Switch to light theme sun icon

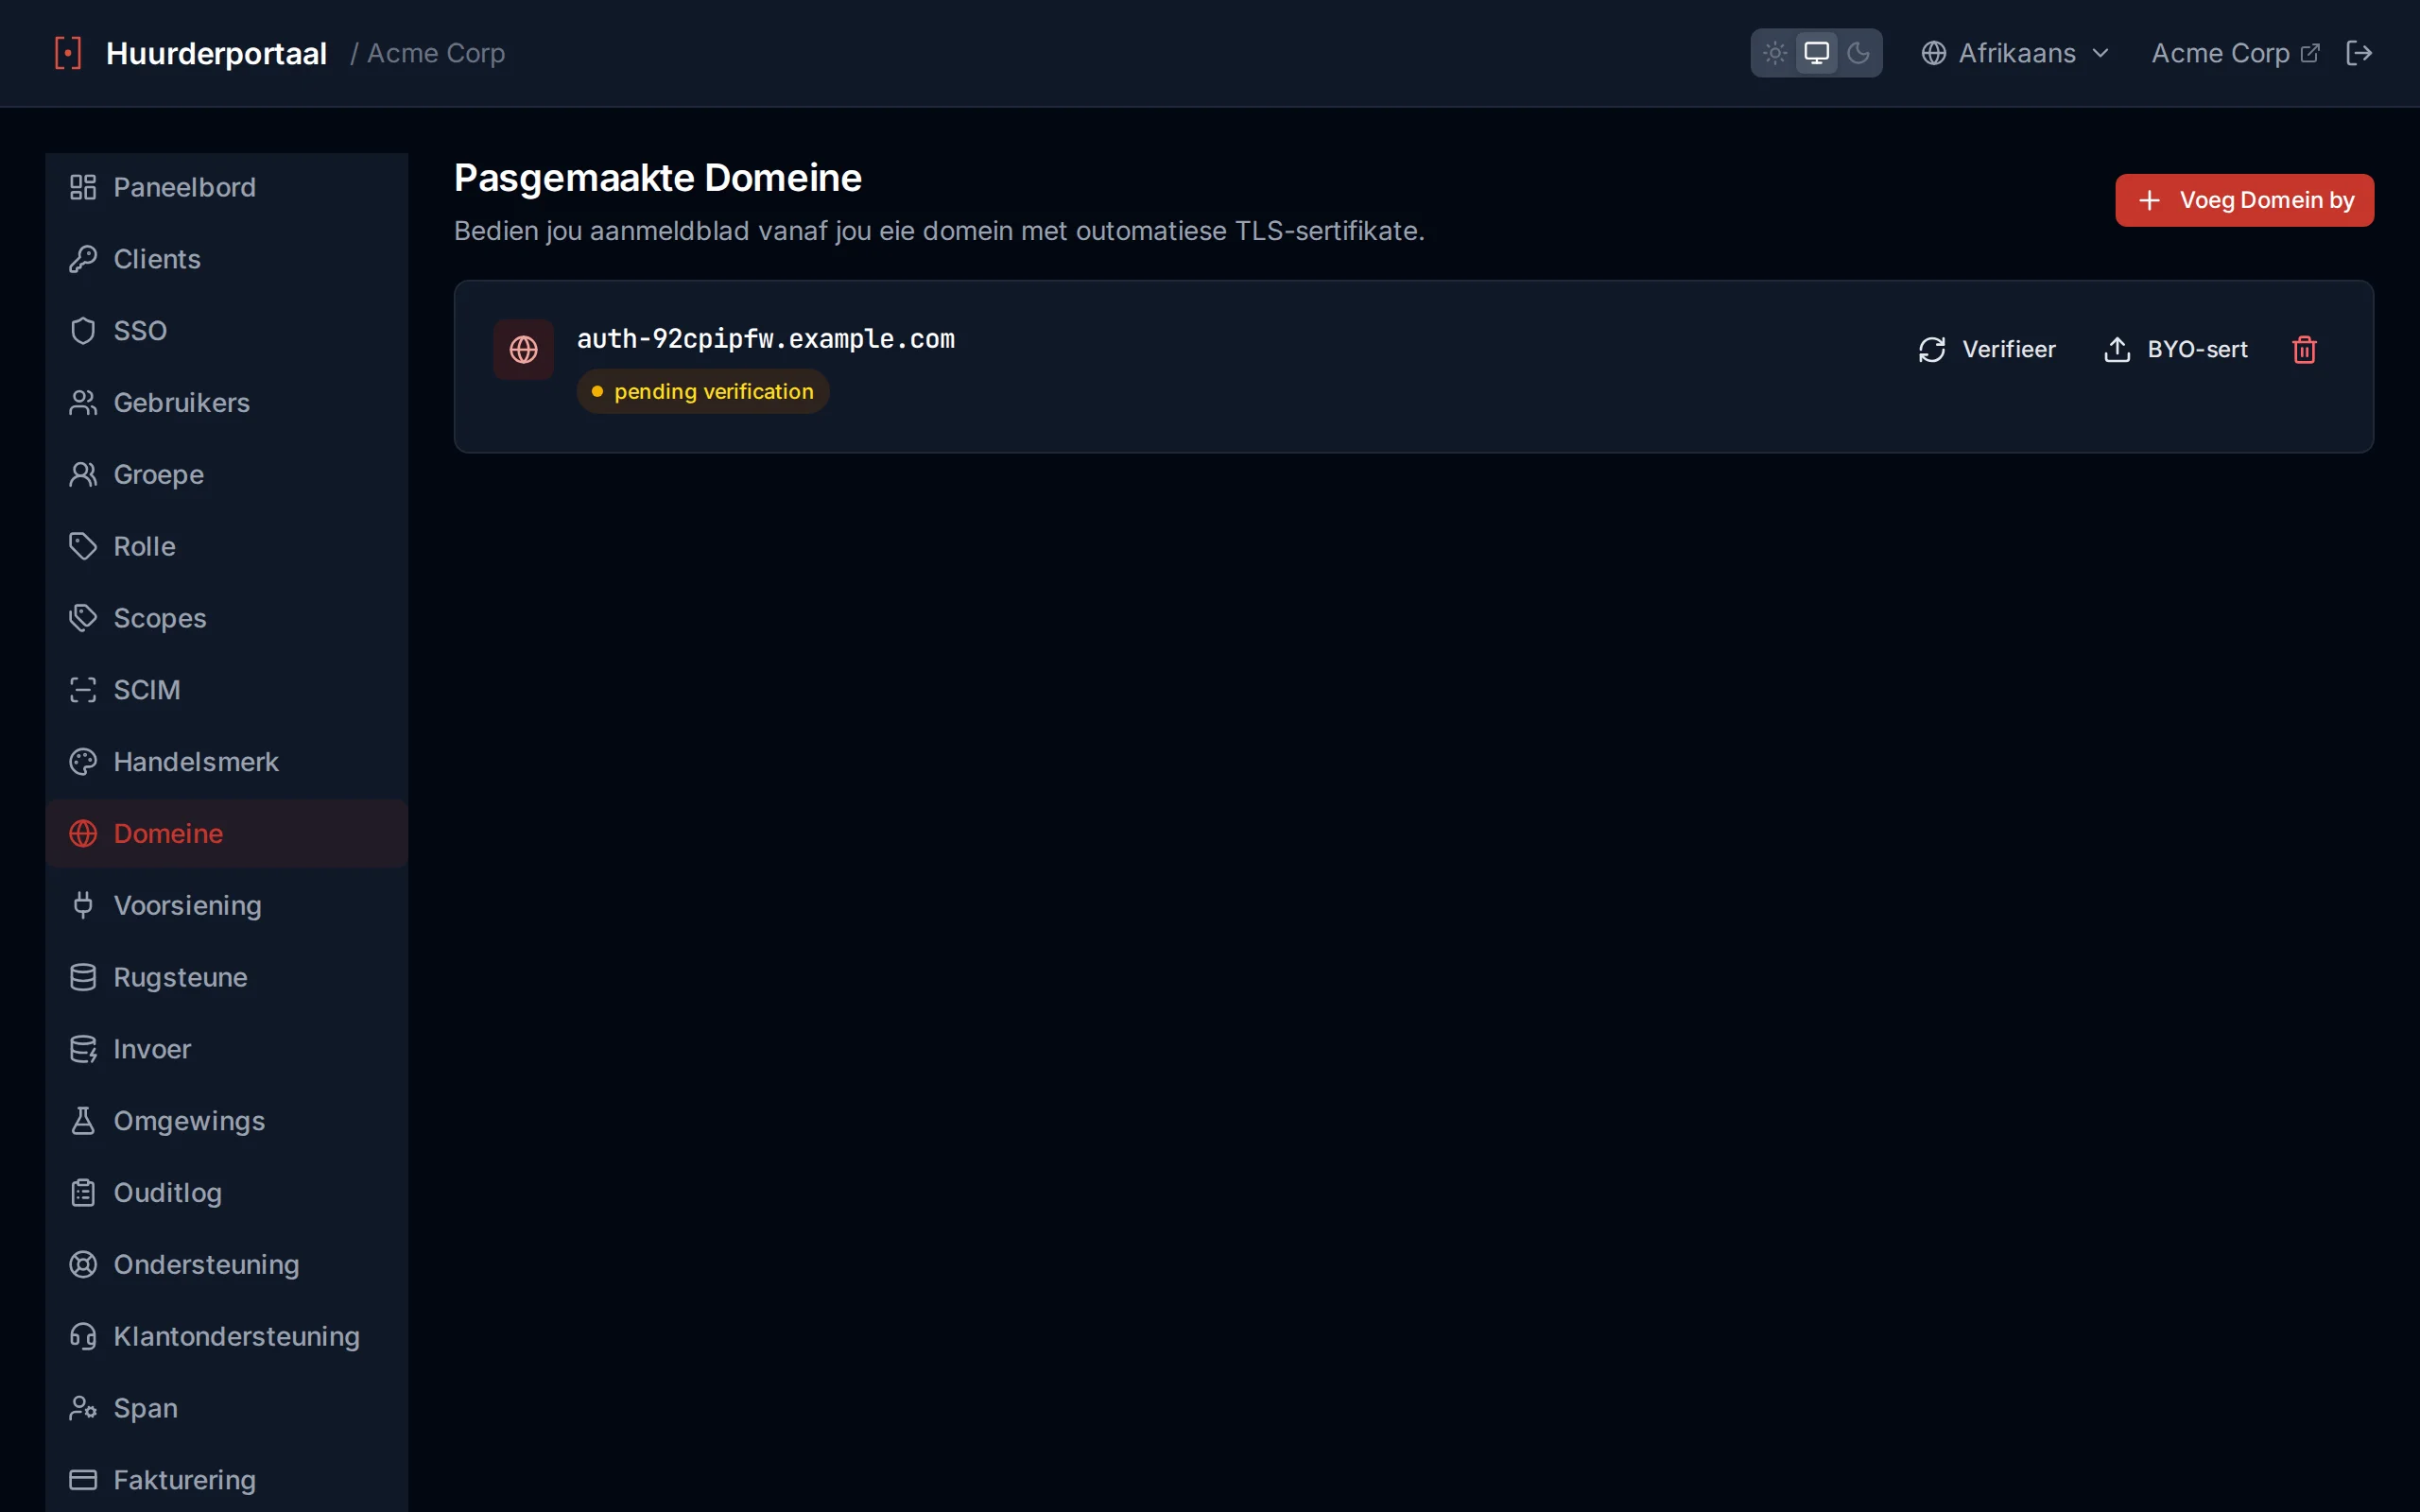click(x=1775, y=53)
